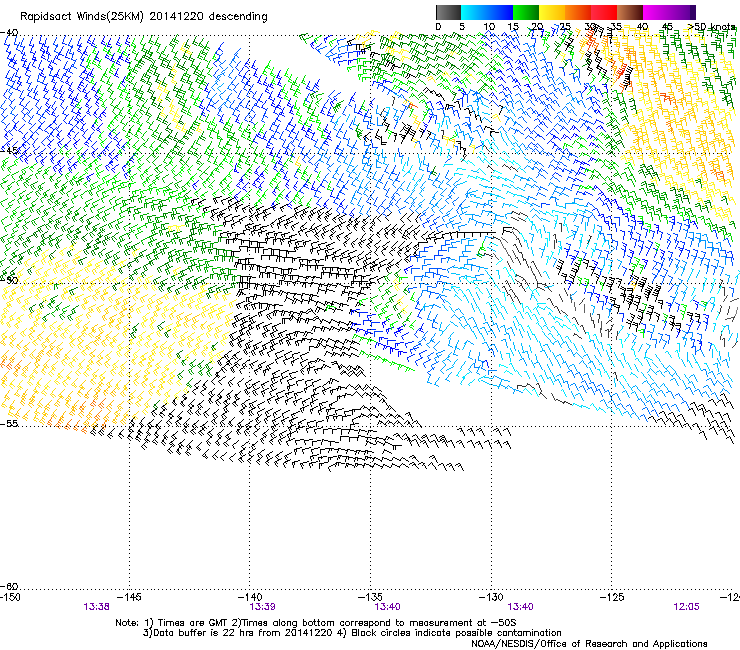Click the chart title "Rapidsact Winds(25KM) 20141220 descending"

pyautogui.click(x=143, y=17)
